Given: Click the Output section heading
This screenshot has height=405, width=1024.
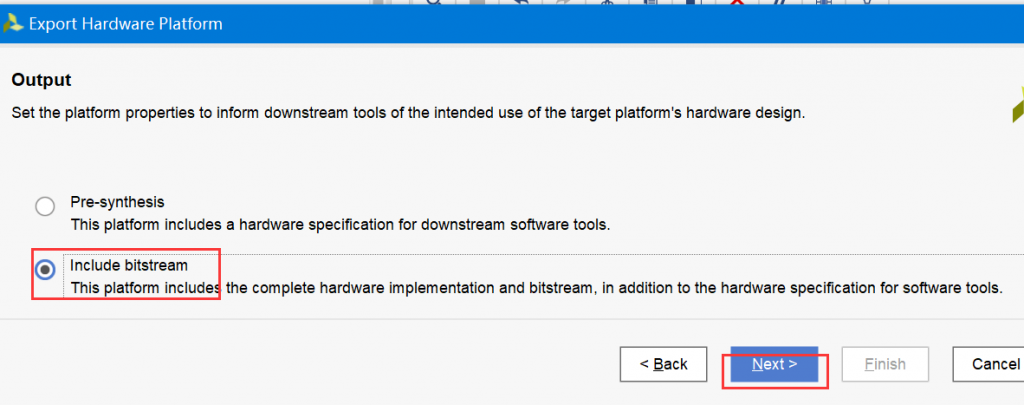Looking at the screenshot, I should tap(41, 80).
